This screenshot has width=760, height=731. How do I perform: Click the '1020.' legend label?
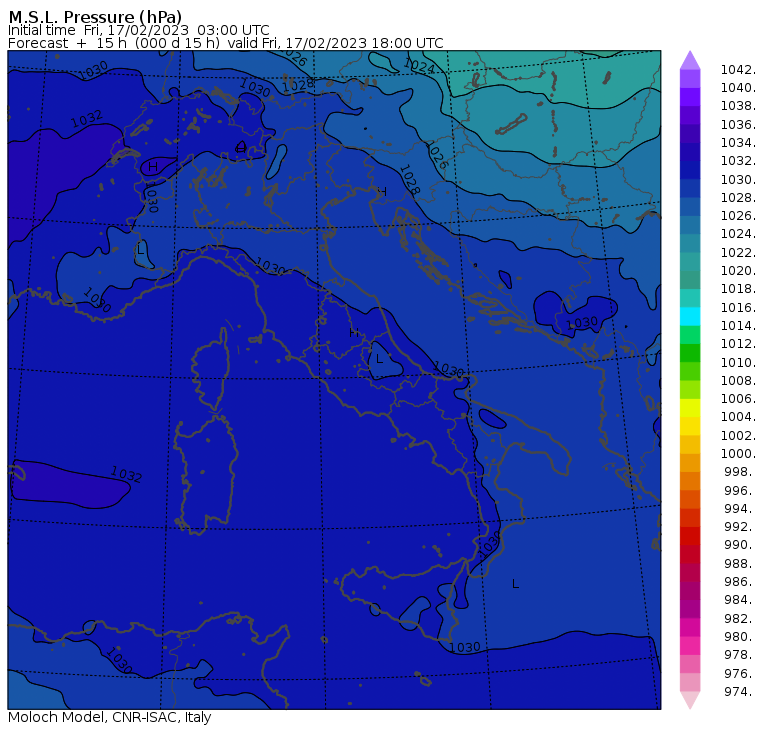point(738,270)
